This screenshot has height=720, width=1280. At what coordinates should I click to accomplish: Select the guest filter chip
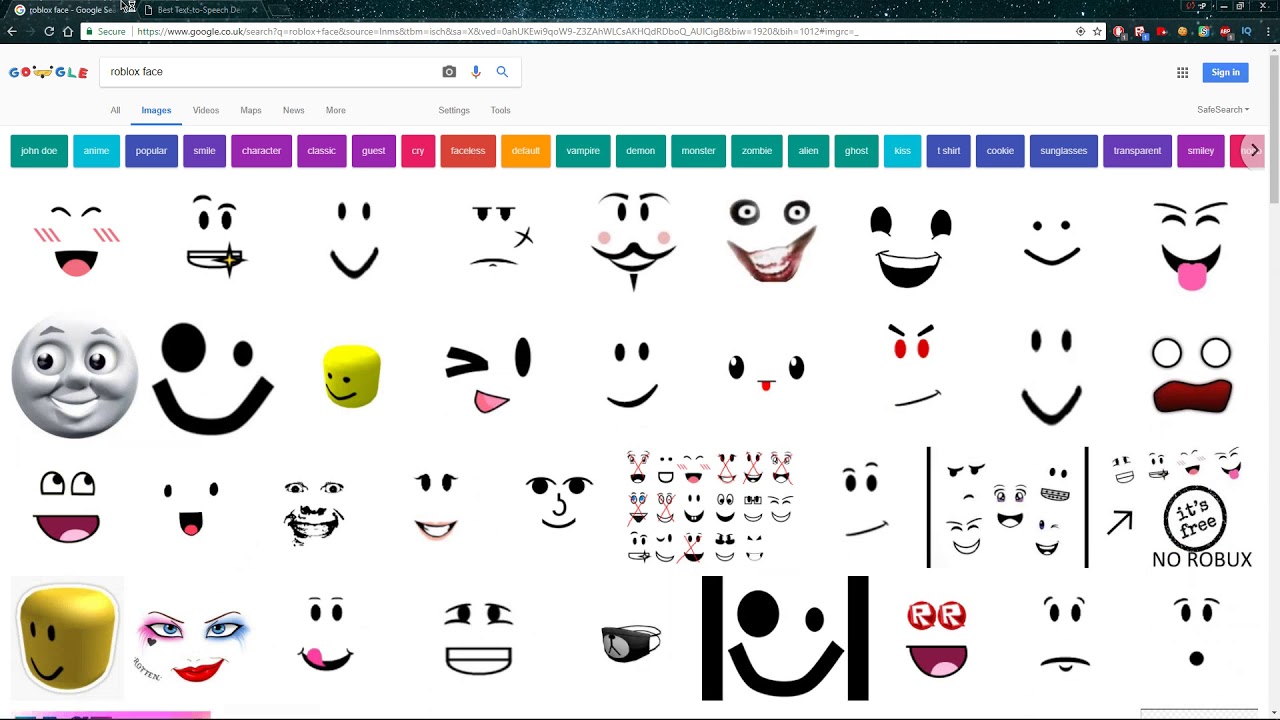[373, 151]
